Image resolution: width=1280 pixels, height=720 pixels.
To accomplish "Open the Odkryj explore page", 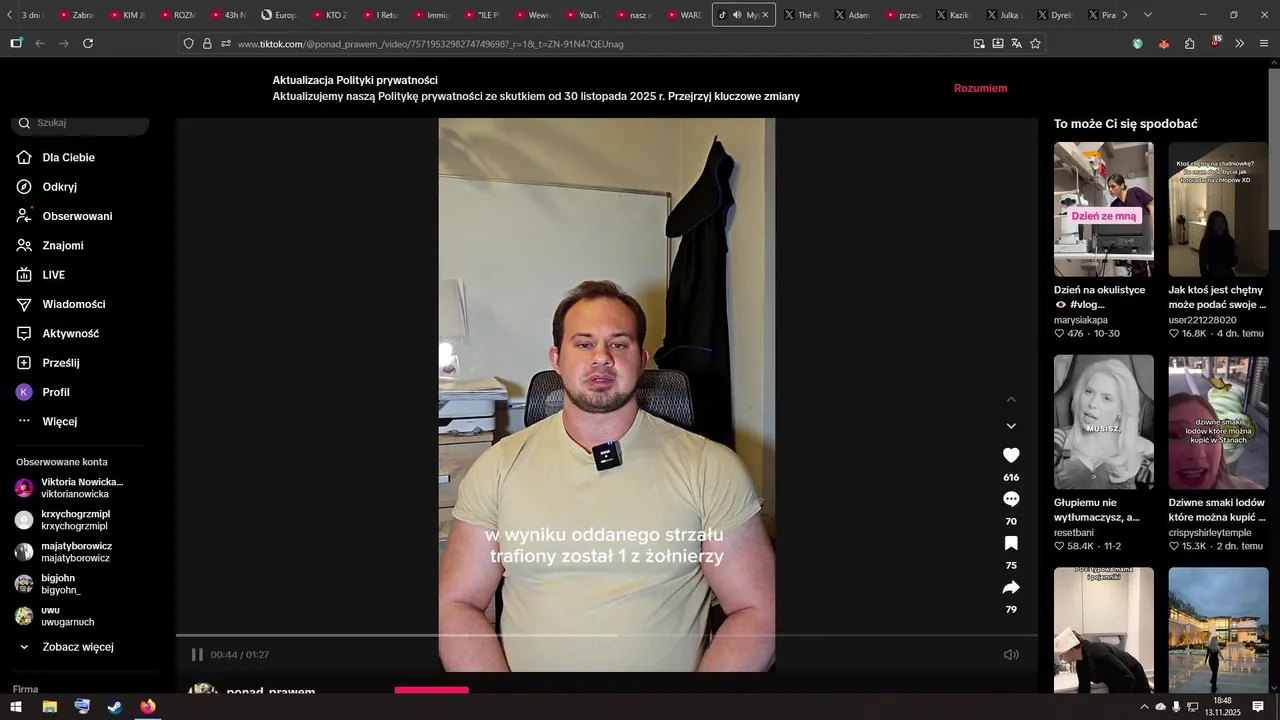I will (x=47, y=187).
